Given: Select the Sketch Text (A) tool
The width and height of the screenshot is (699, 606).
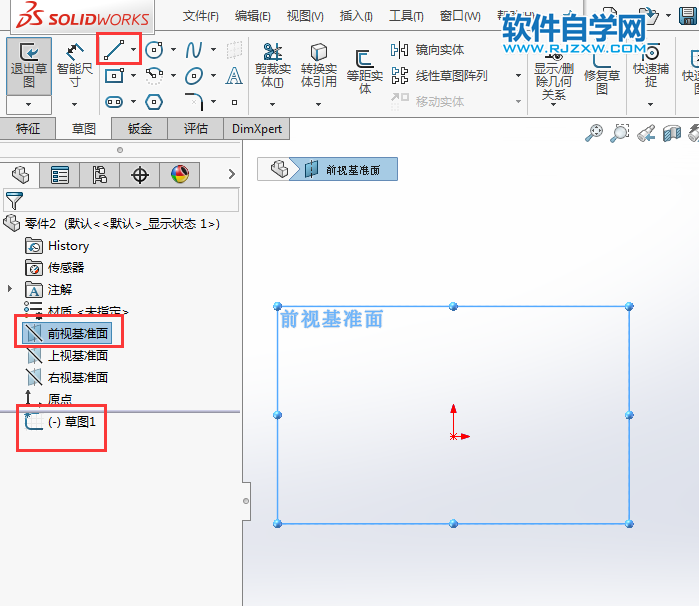Looking at the screenshot, I should [234, 76].
